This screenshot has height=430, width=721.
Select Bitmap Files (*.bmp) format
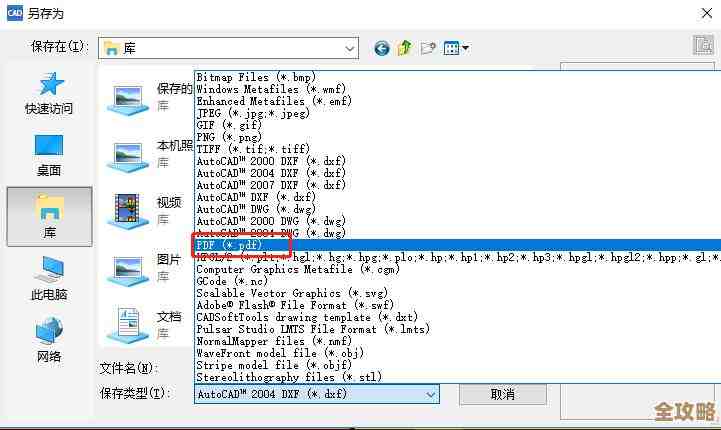pyautogui.click(x=256, y=77)
